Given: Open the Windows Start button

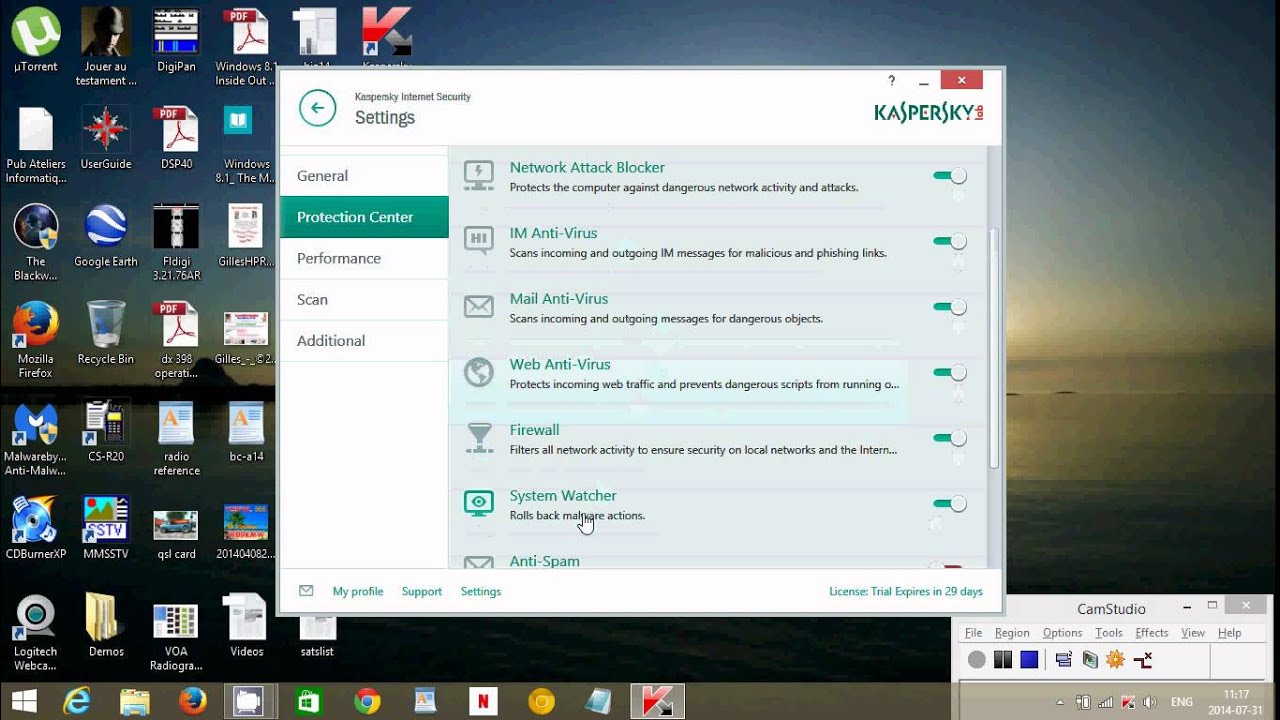Looking at the screenshot, I should tap(24, 702).
